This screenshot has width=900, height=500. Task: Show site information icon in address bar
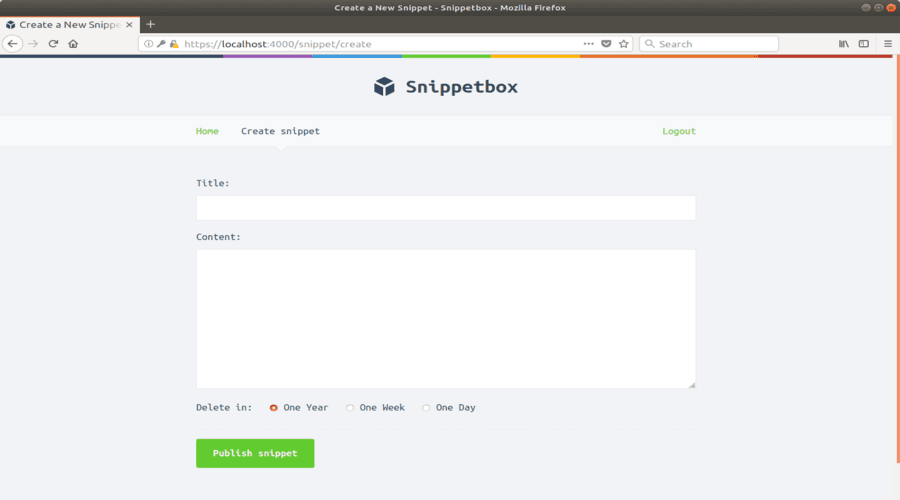click(148, 44)
